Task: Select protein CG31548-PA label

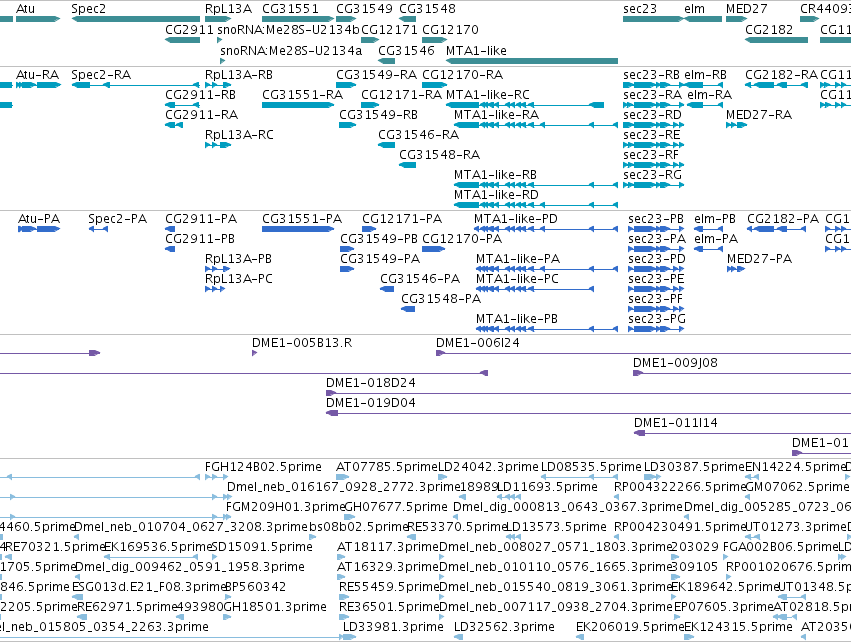Action: [441, 298]
